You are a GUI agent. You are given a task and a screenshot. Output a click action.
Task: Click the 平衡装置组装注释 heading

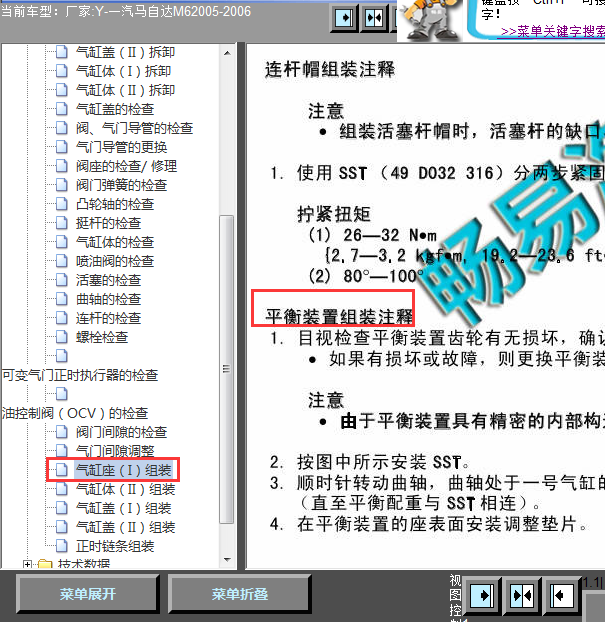(x=339, y=317)
